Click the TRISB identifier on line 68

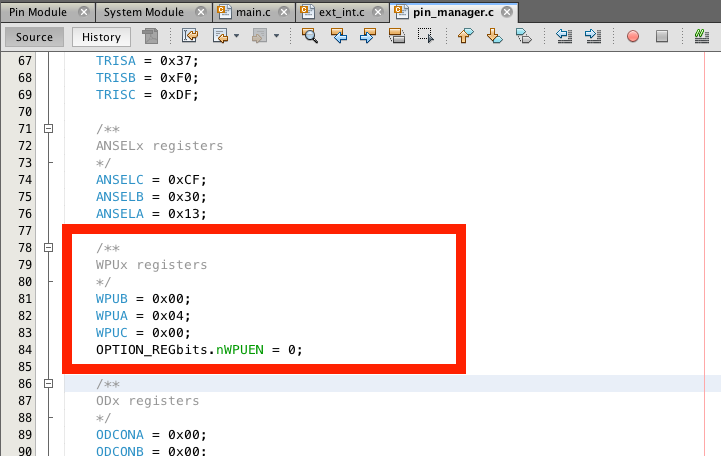point(116,78)
